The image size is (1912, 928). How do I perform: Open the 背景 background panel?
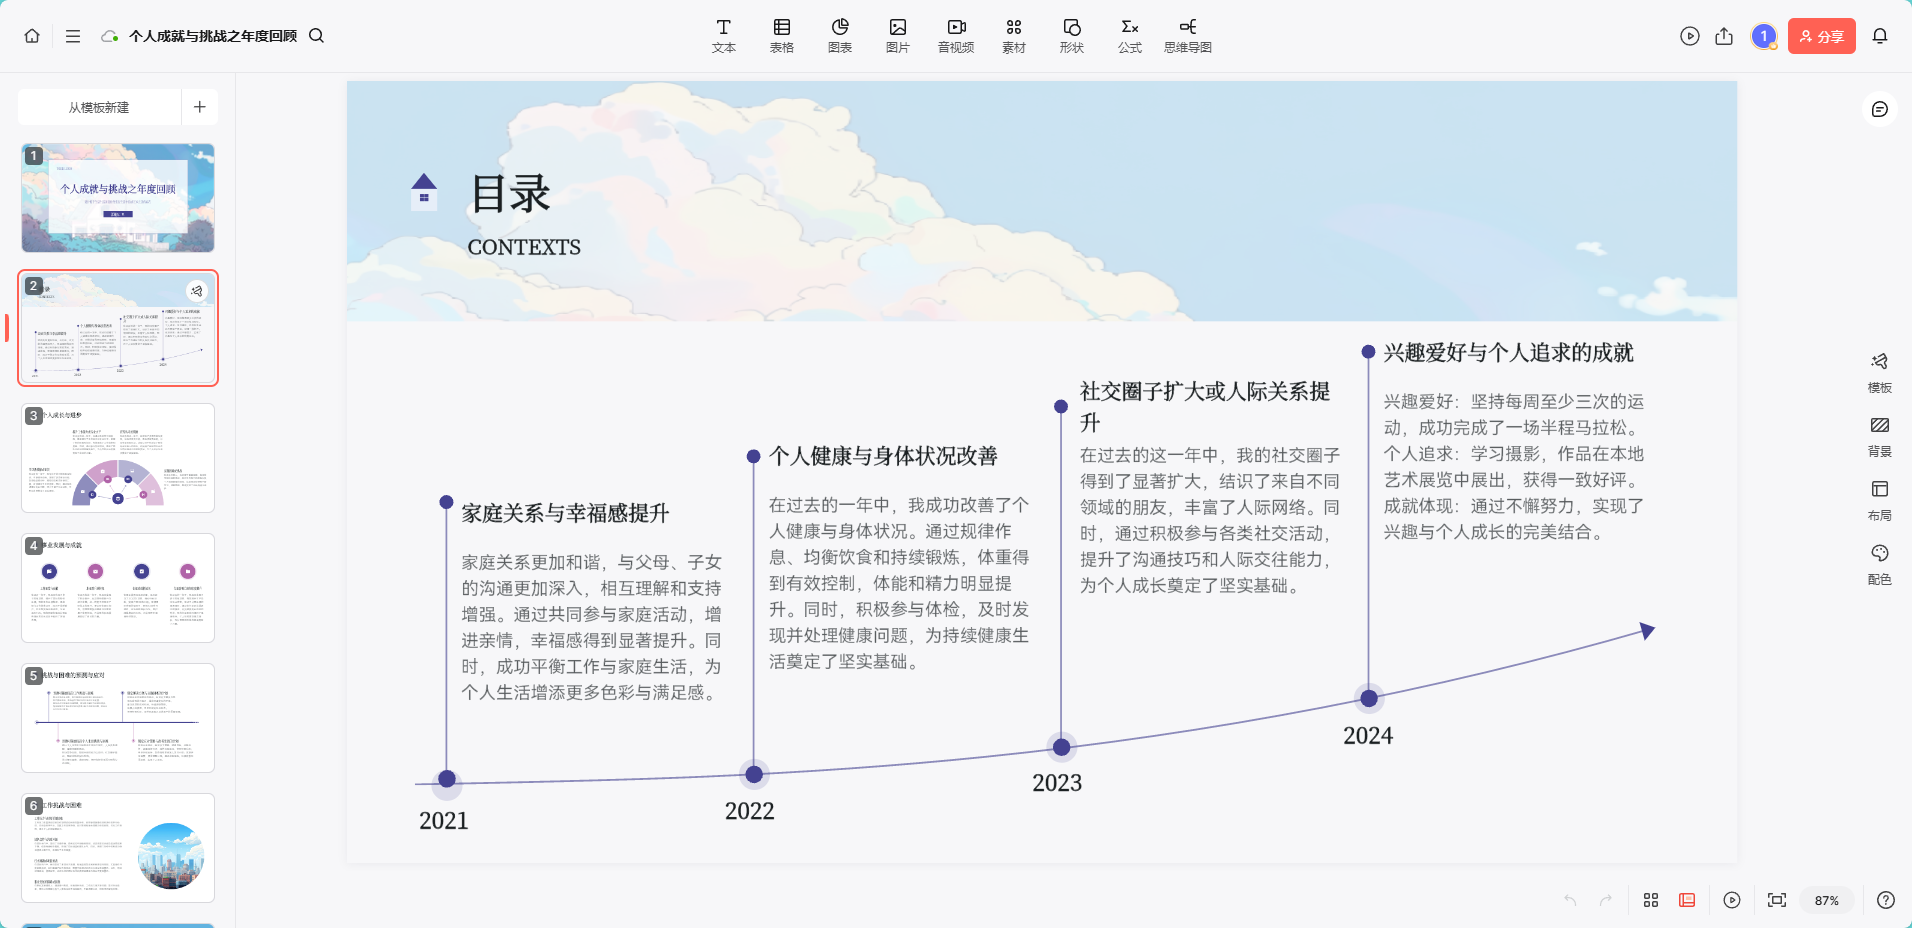pos(1880,436)
